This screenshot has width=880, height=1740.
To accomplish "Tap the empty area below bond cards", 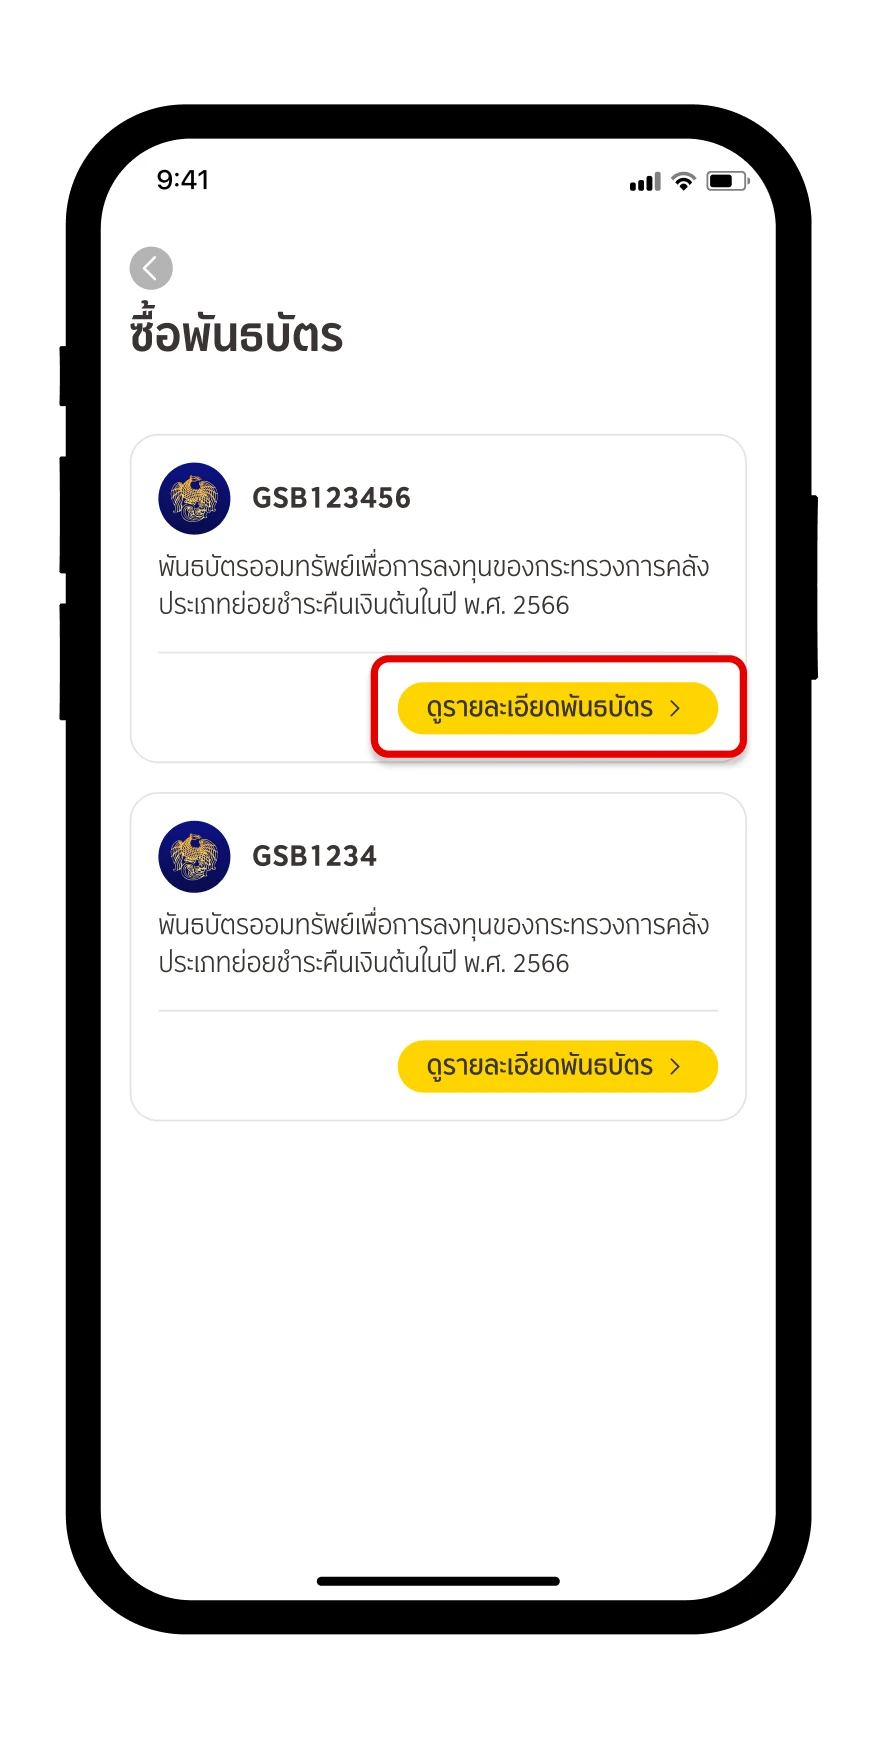I will point(438,1340).
